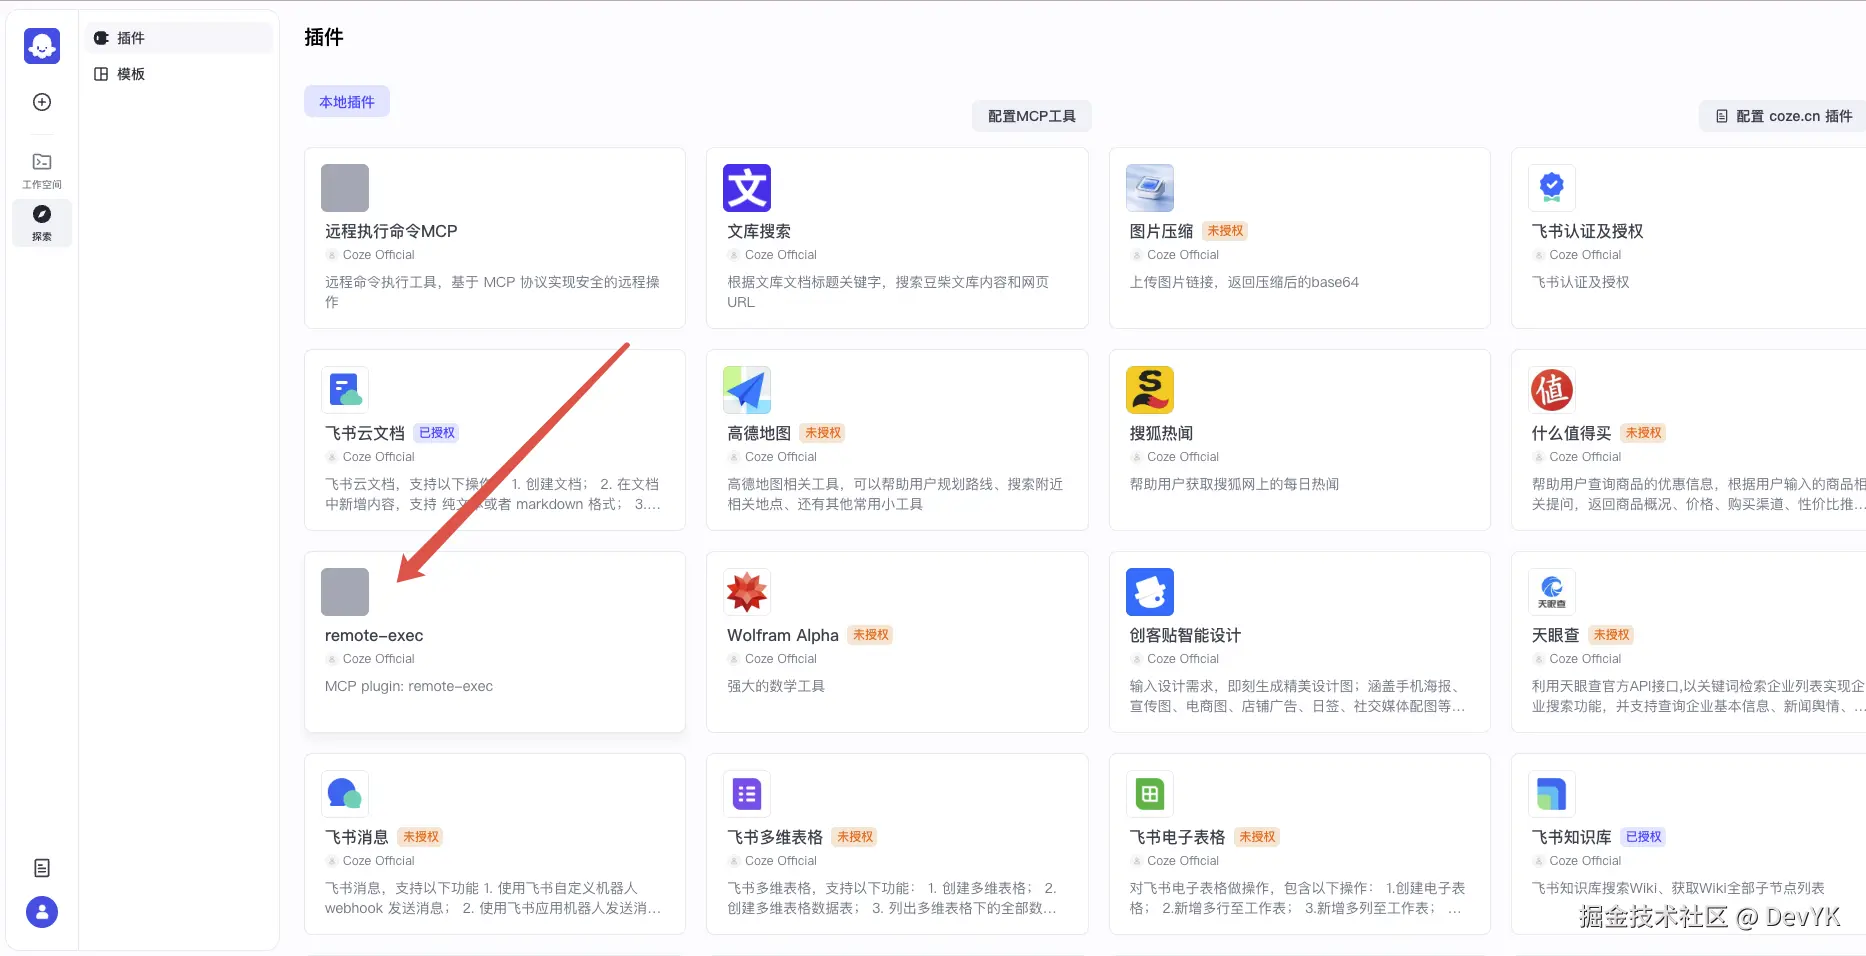This screenshot has height=956, width=1866.
Task: Click 未授权 badge on 图片压缩
Action: 1225,231
